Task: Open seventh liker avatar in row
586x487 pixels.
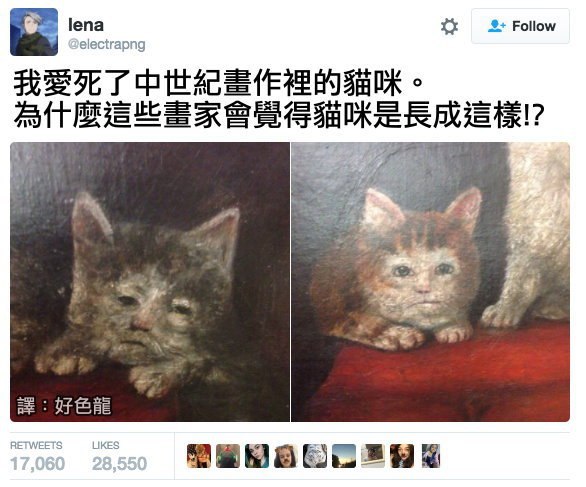Action: (x=373, y=456)
